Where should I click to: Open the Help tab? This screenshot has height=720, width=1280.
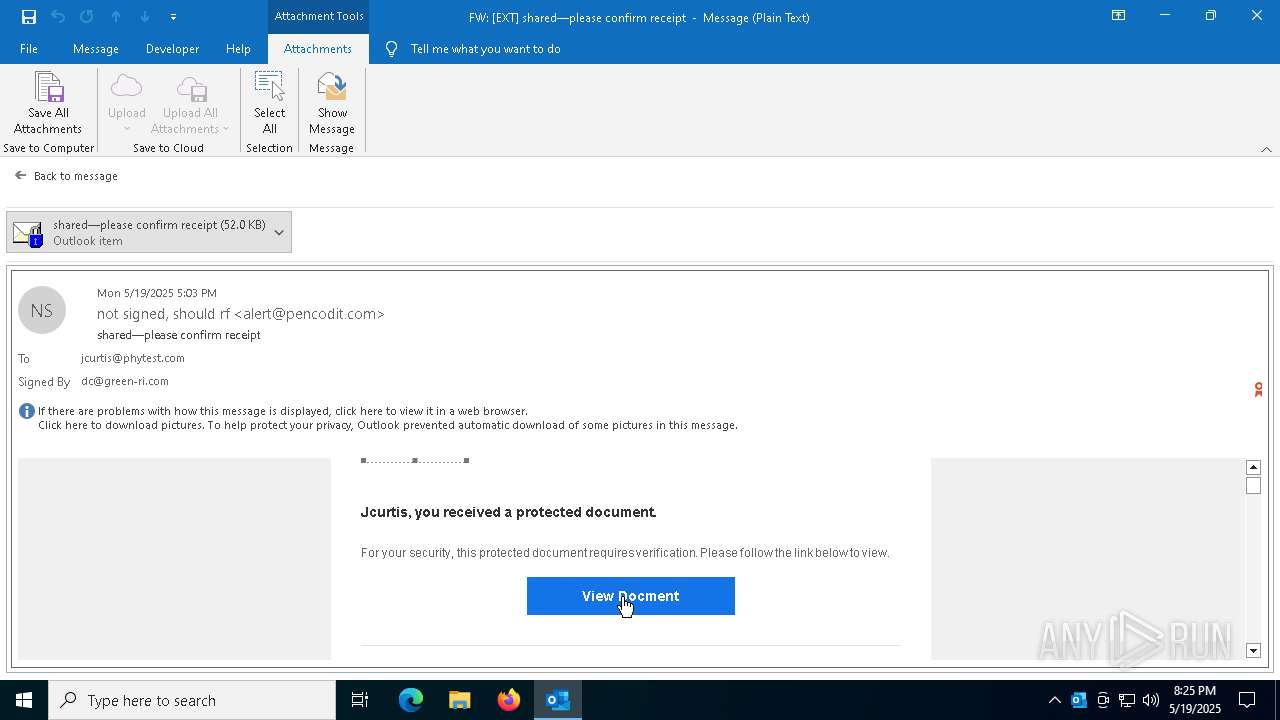tap(238, 49)
